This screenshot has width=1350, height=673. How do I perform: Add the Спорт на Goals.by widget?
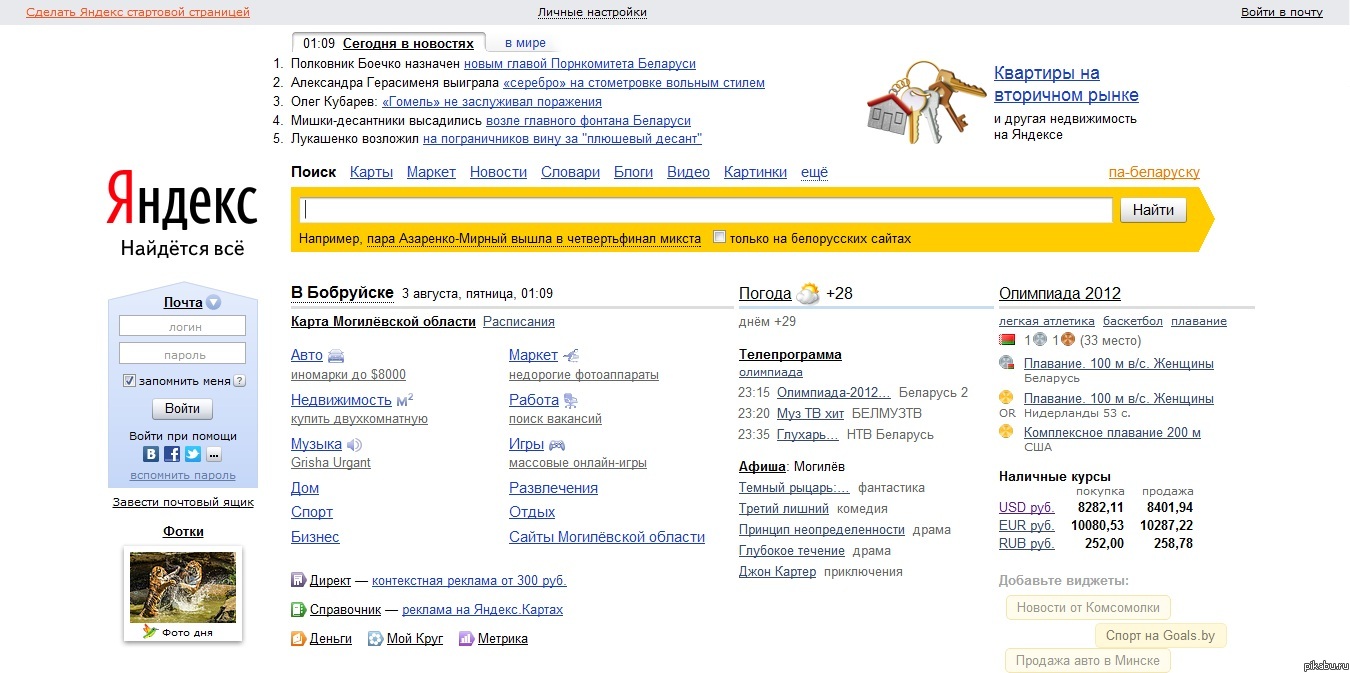click(x=1161, y=635)
